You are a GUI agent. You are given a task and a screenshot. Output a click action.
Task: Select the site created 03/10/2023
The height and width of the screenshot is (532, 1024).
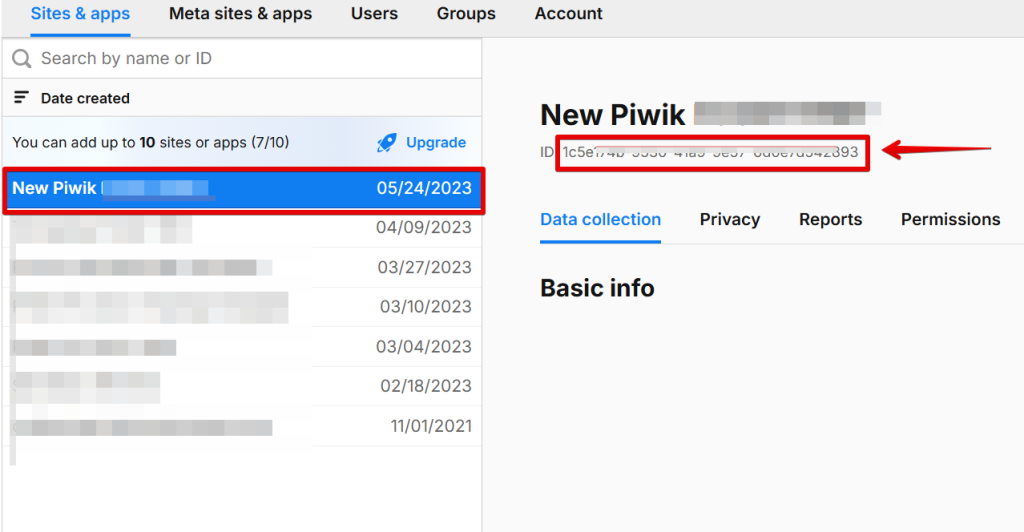[x=242, y=307]
